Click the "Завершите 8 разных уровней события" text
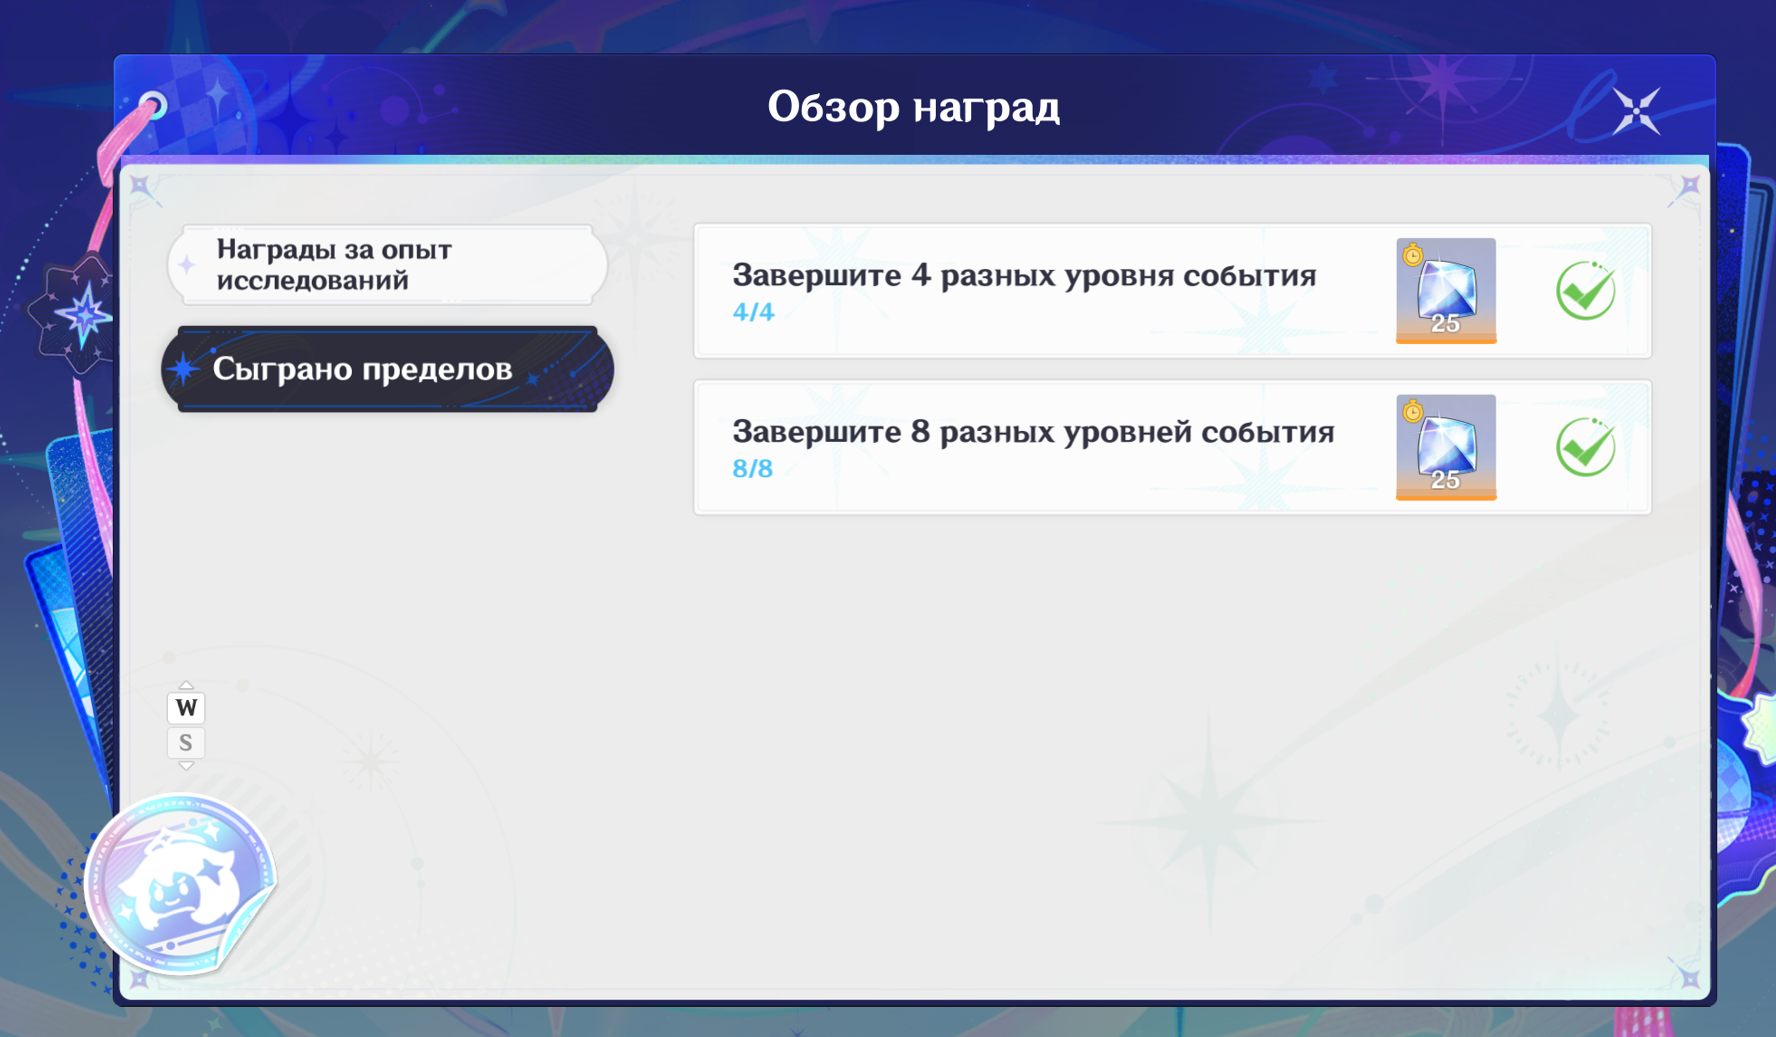Screen dimensions: 1776x1037 point(1033,431)
